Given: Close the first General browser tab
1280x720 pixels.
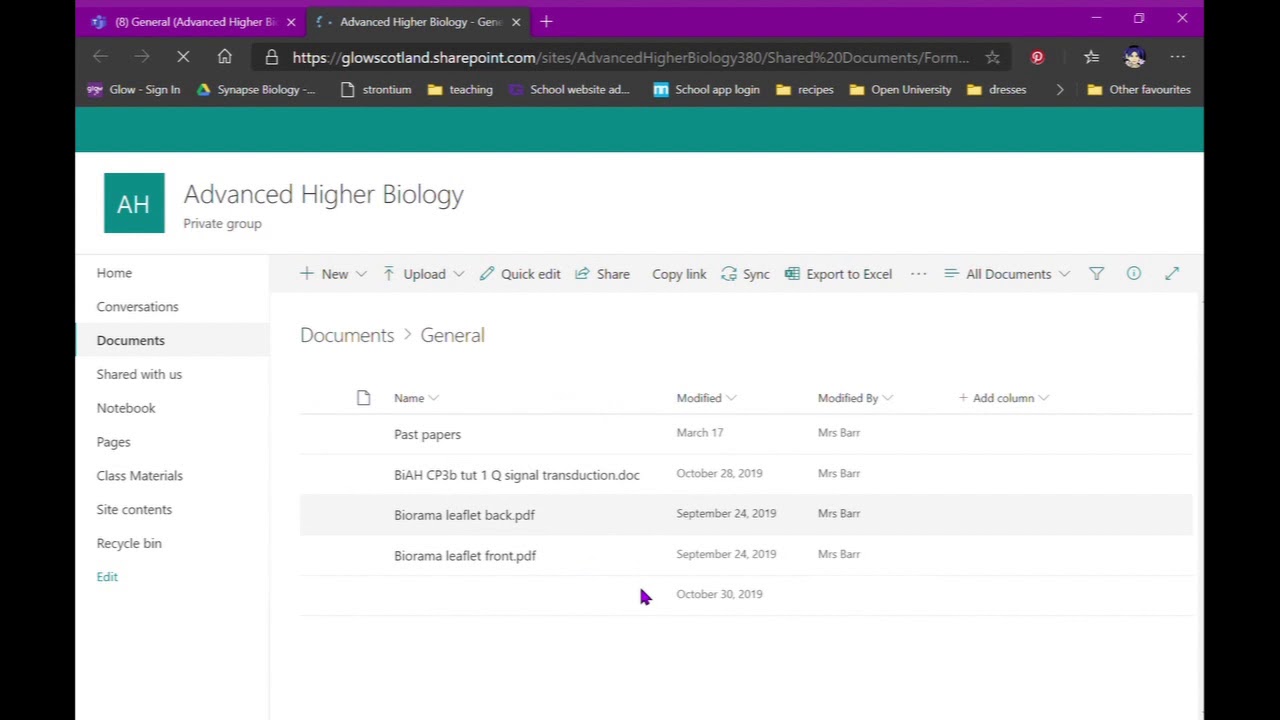Looking at the screenshot, I should click(x=291, y=21).
